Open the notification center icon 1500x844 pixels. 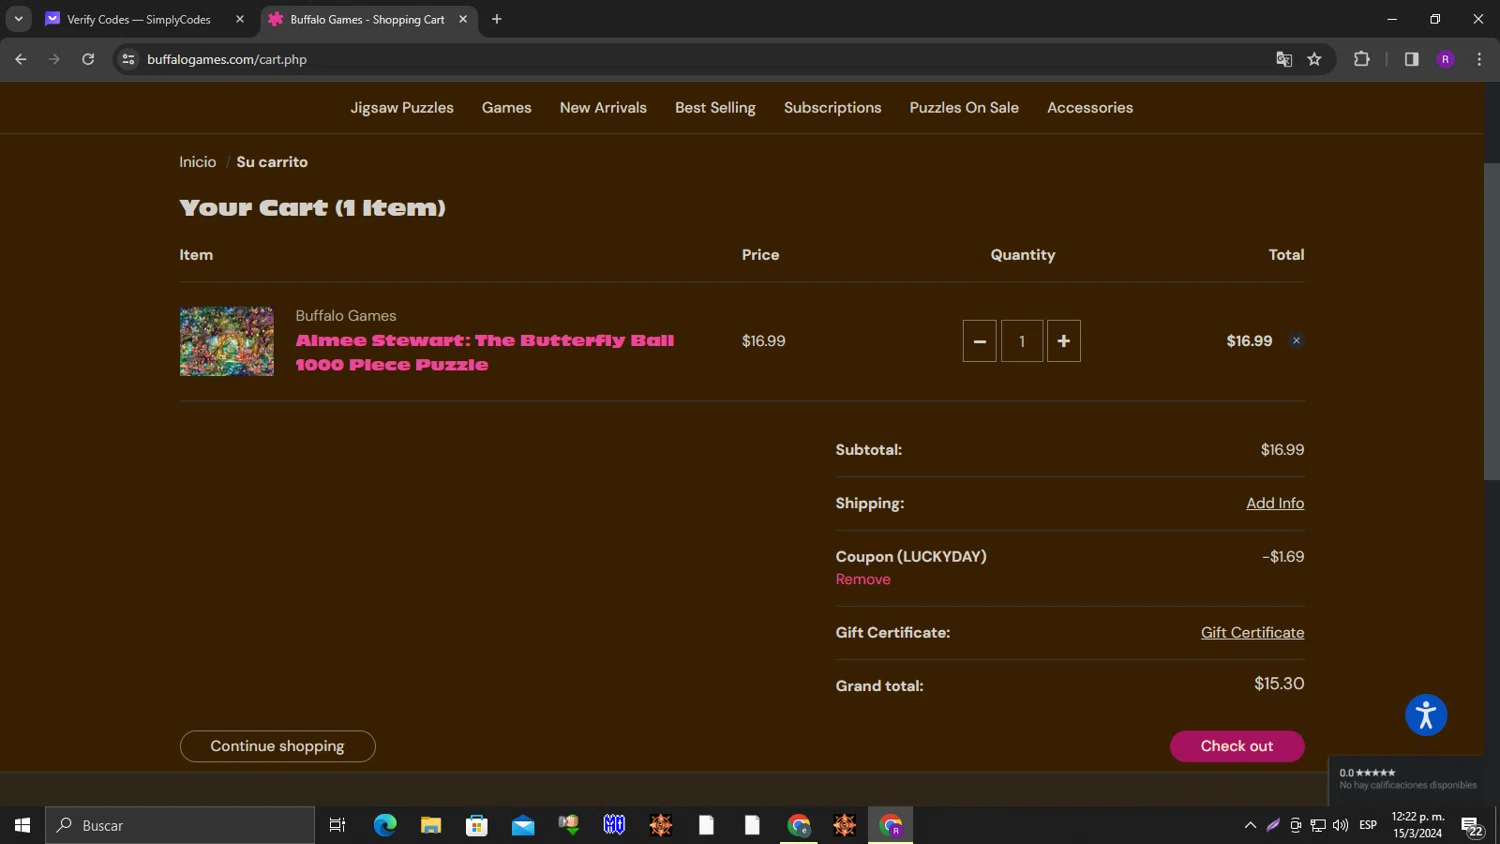click(1472, 825)
